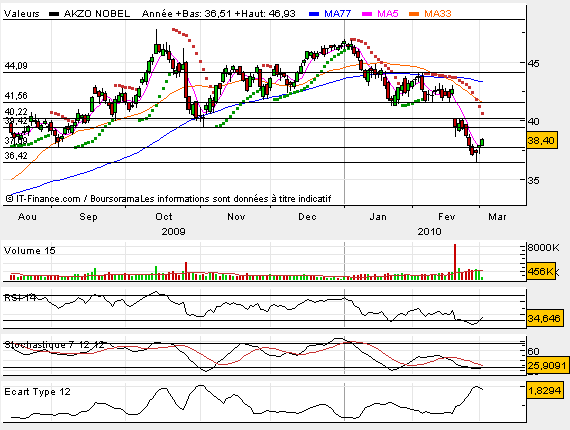Click the Aou month label

27,217
